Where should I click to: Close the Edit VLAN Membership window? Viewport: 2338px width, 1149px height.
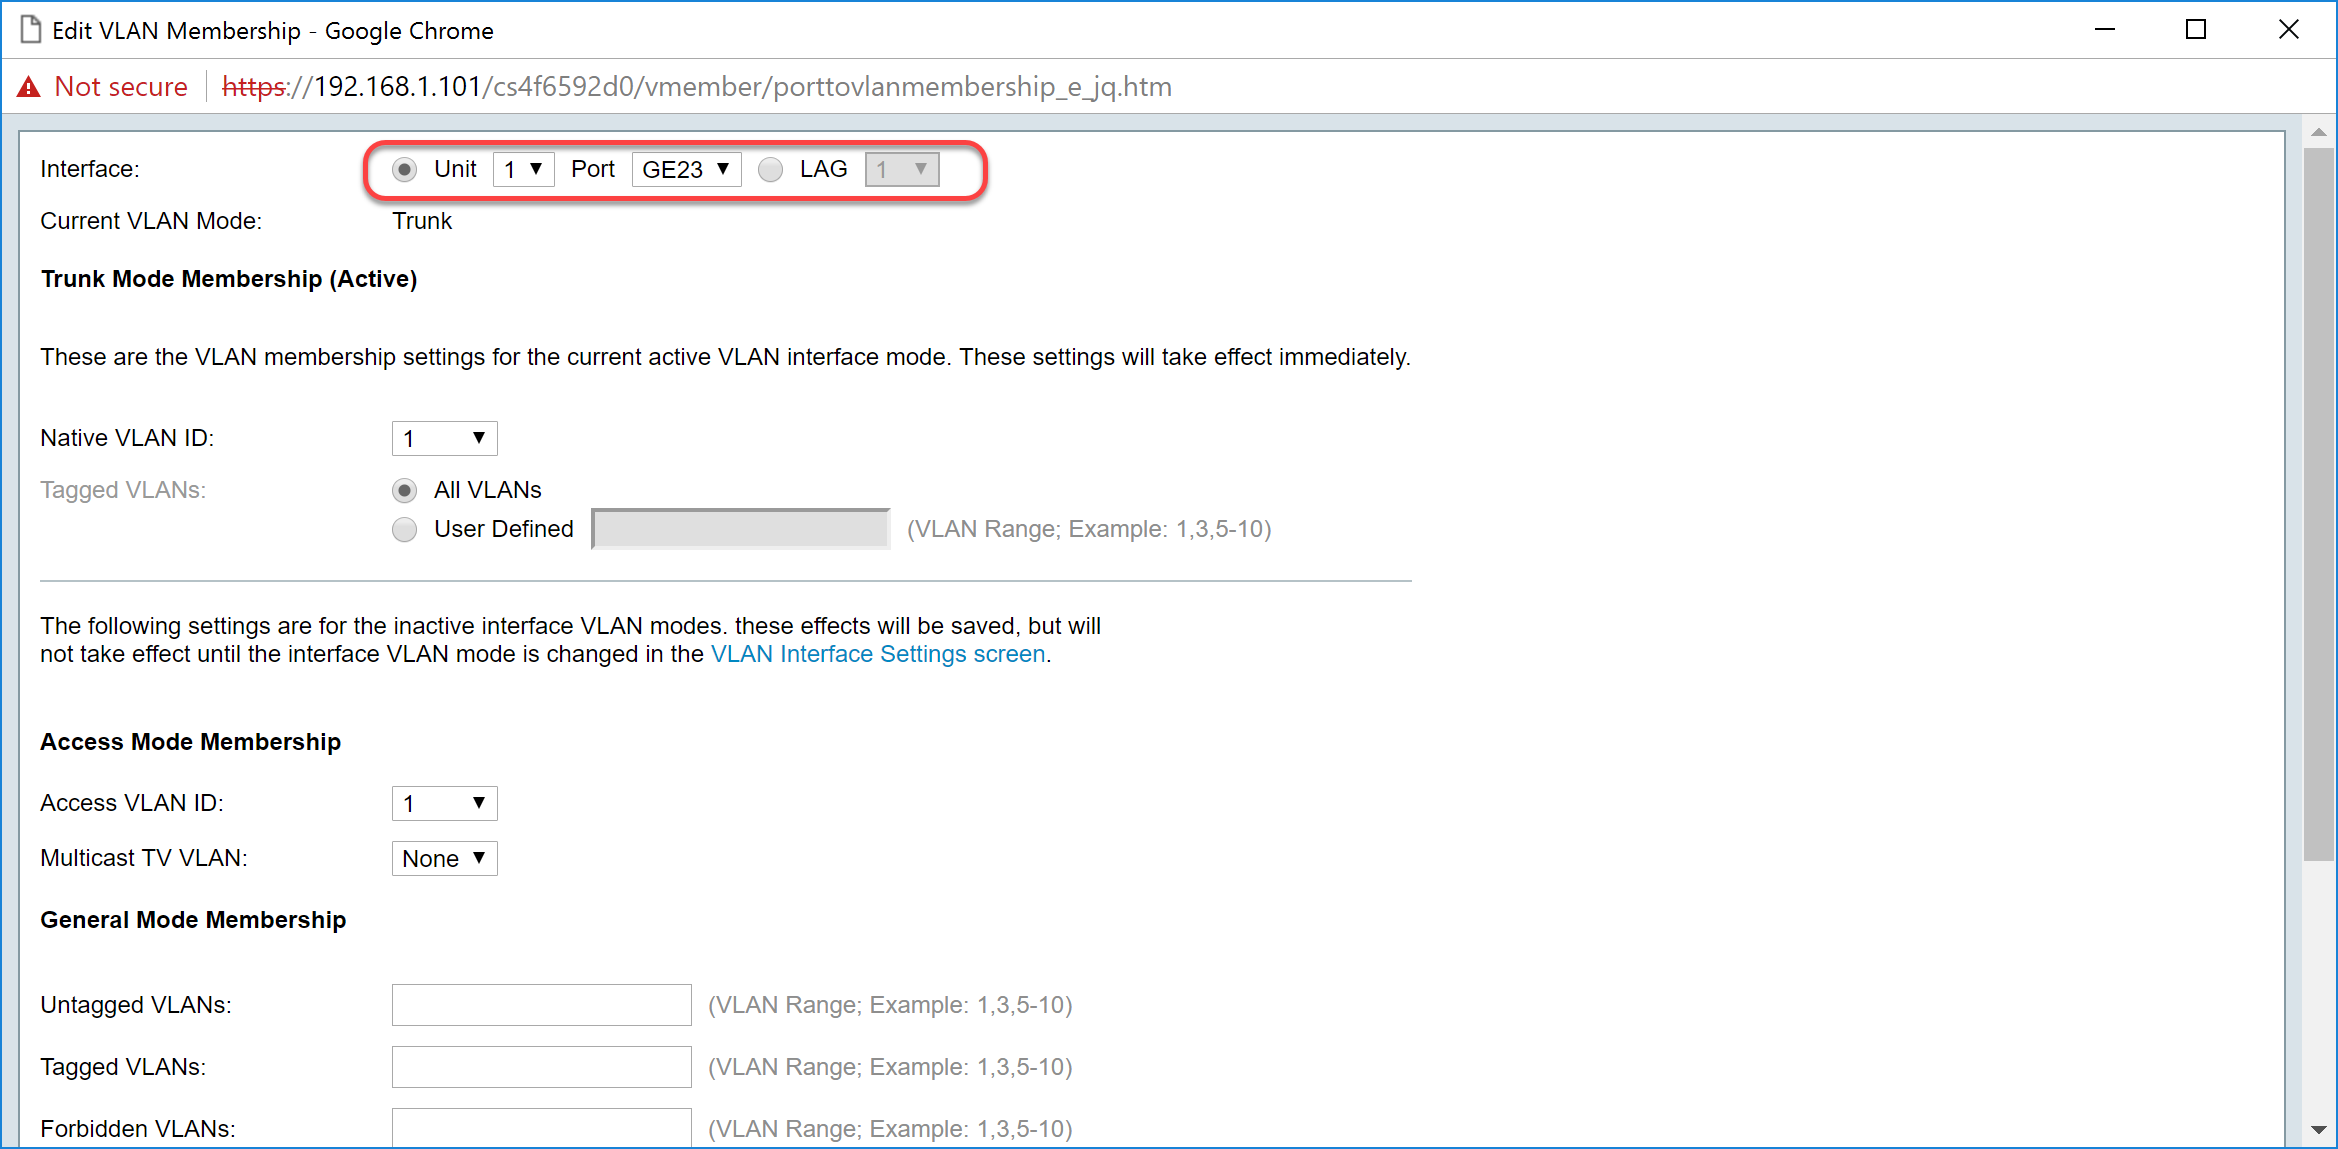2288,30
